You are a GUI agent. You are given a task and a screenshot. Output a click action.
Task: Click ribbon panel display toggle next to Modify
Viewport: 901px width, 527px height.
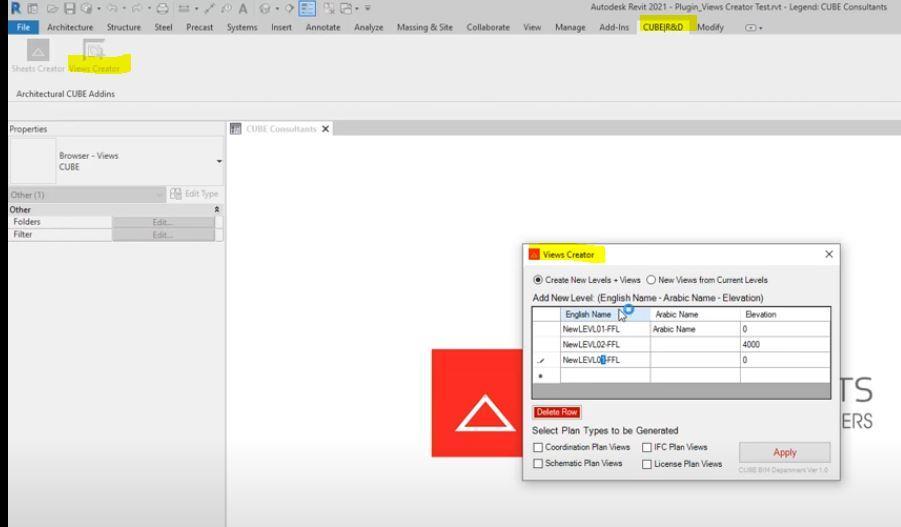[753, 28]
